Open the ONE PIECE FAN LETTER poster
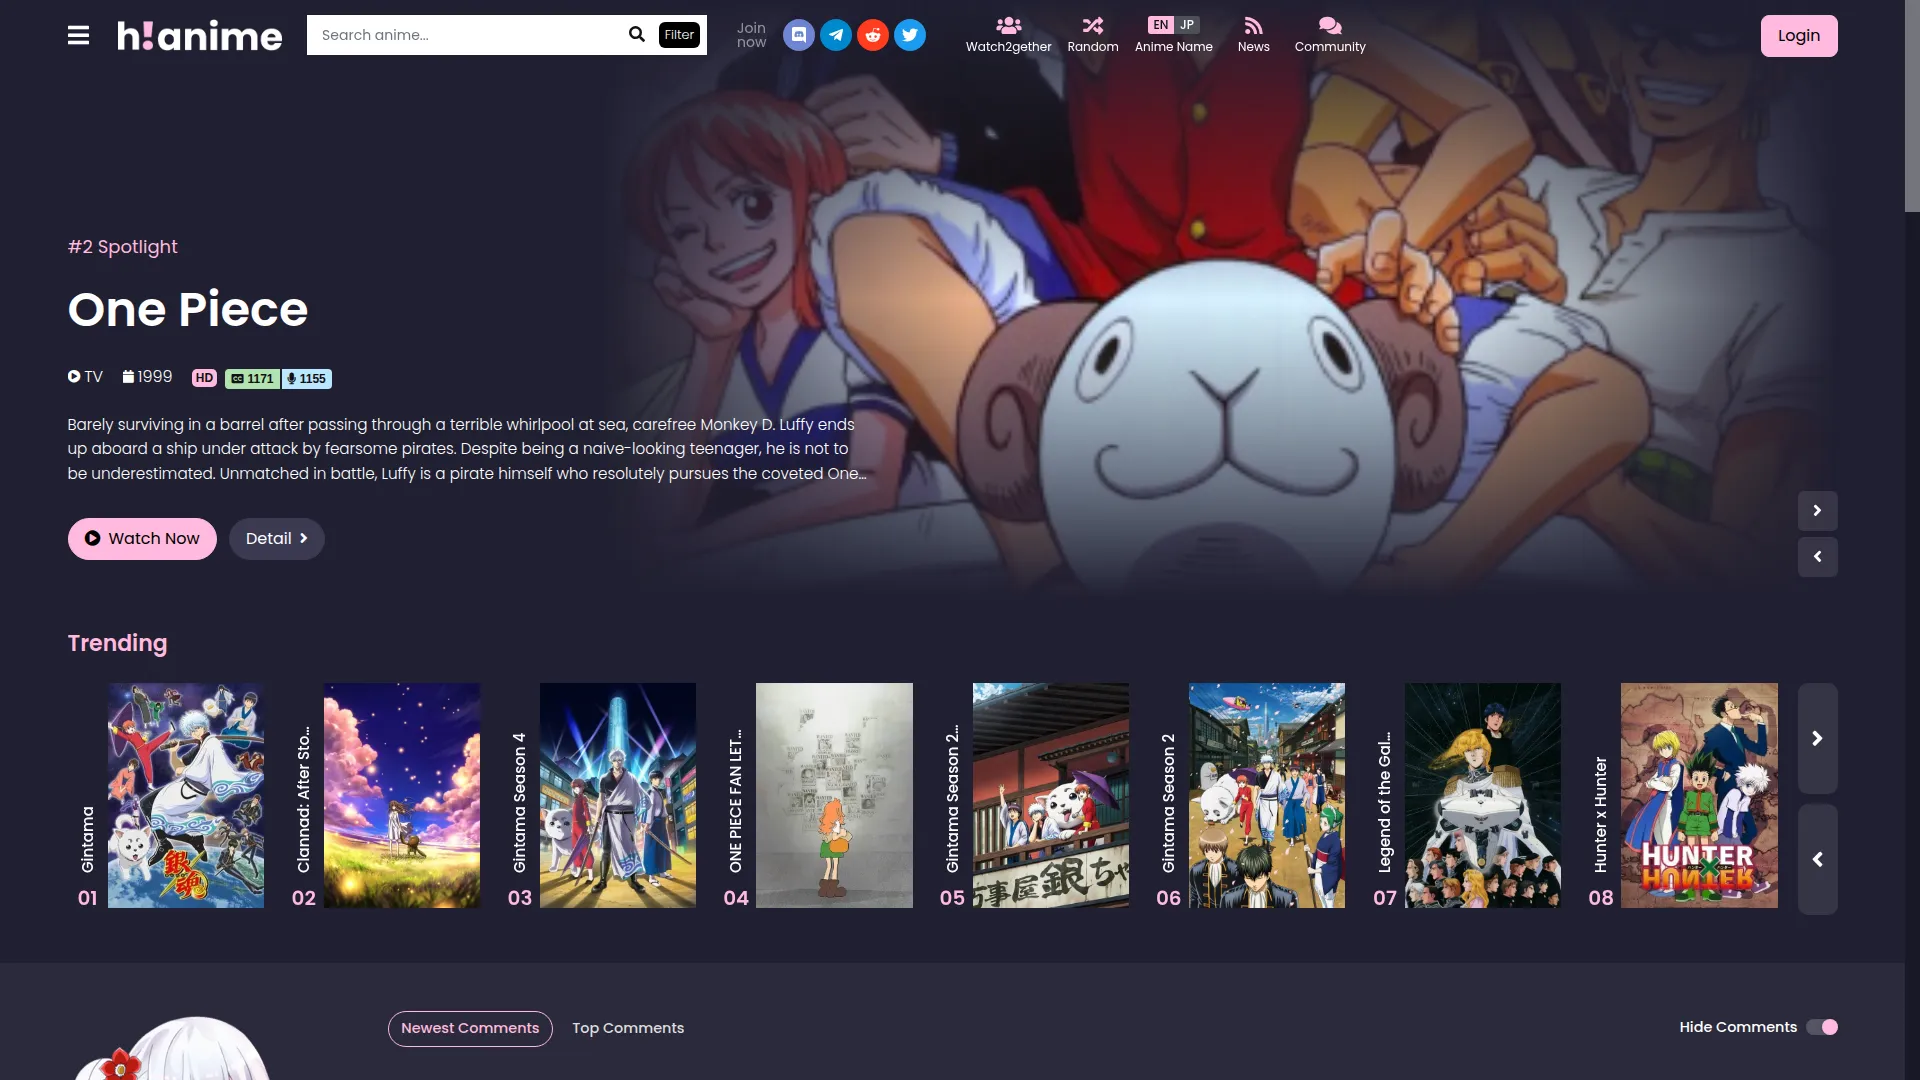 tap(834, 796)
